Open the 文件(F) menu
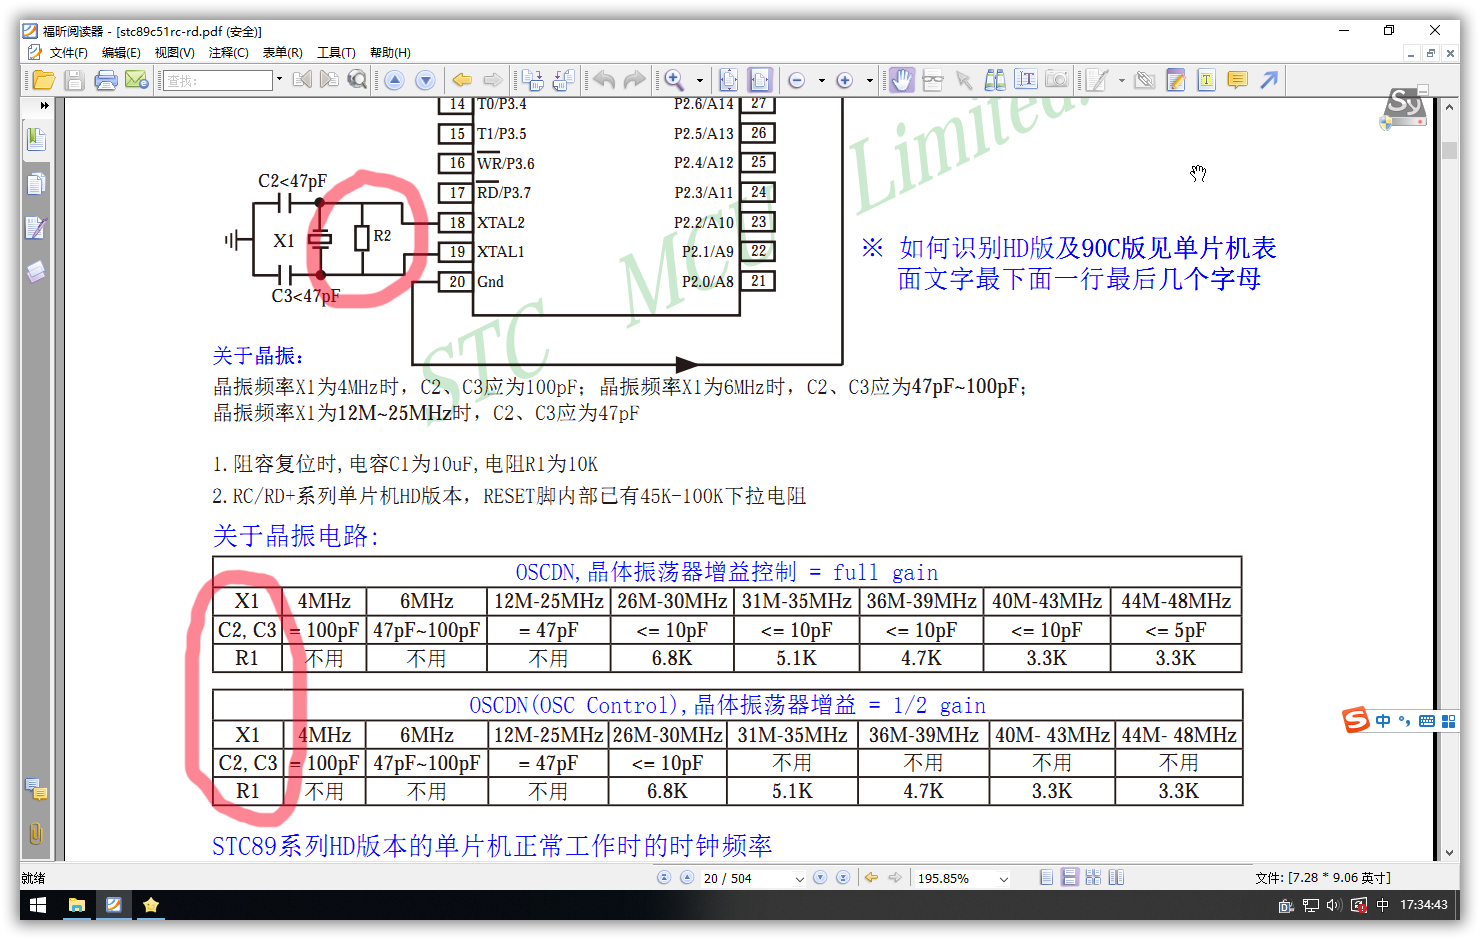The image size is (1480, 940). 68,53
